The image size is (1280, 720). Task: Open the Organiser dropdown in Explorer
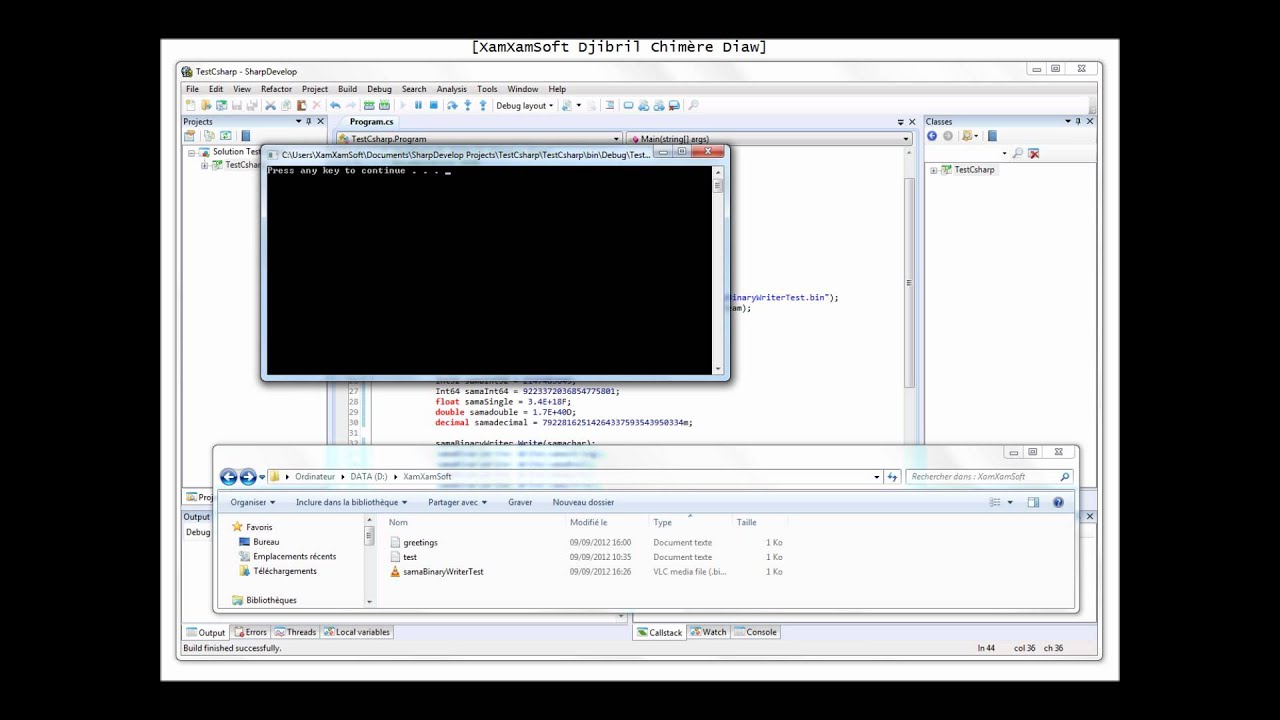coord(252,502)
